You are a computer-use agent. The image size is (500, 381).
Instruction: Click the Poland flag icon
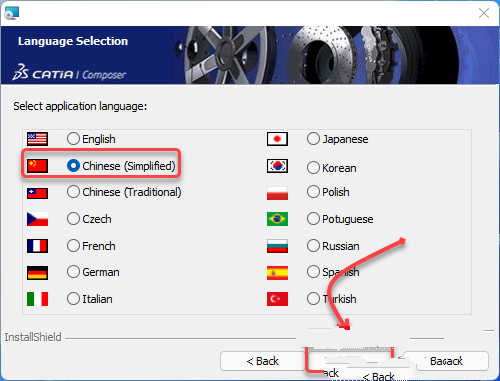(x=277, y=193)
